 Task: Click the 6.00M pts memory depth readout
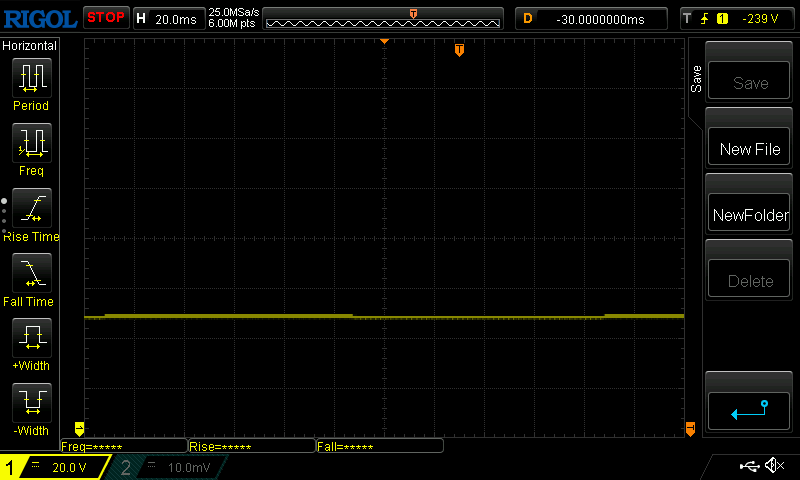tap(232, 23)
